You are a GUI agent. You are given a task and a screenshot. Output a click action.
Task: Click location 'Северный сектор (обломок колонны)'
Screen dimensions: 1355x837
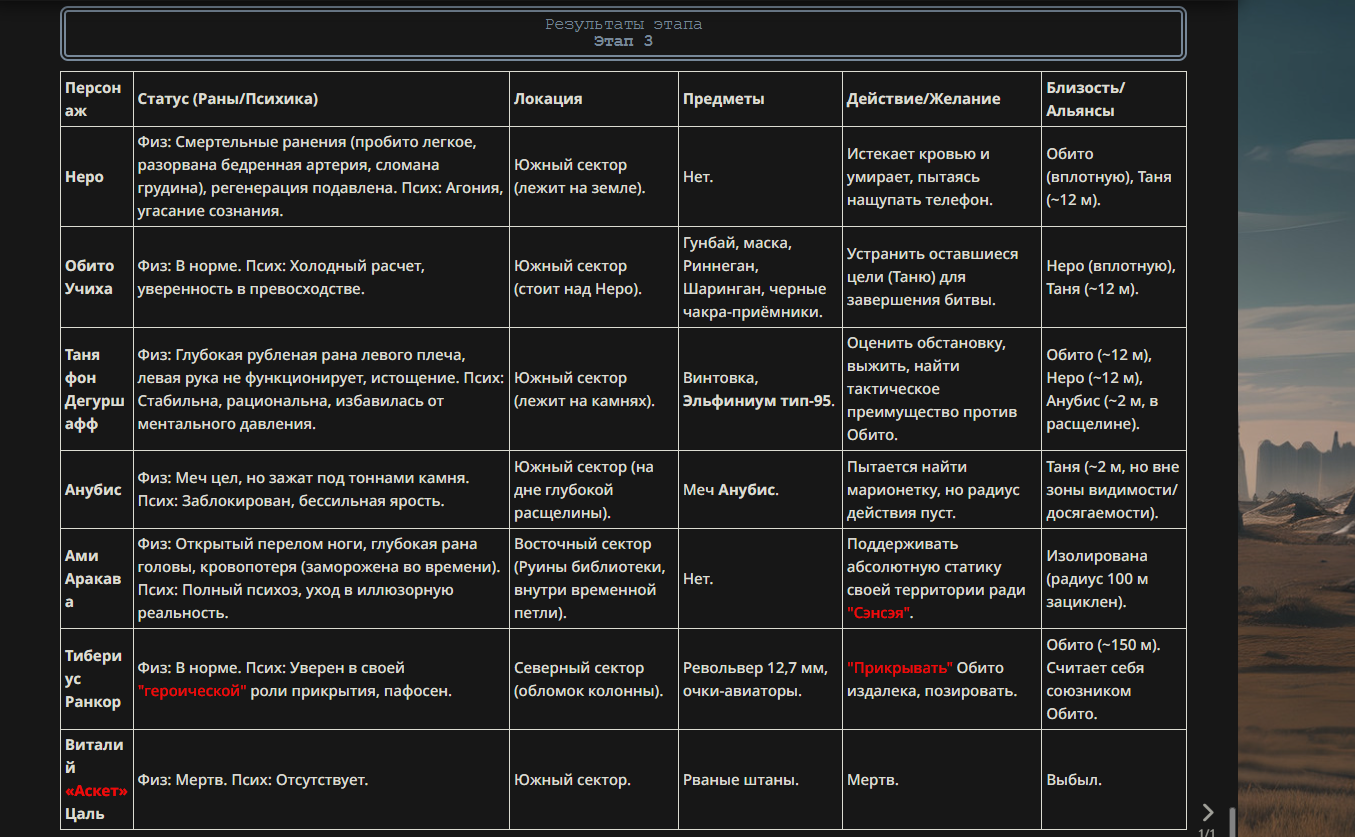point(594,679)
